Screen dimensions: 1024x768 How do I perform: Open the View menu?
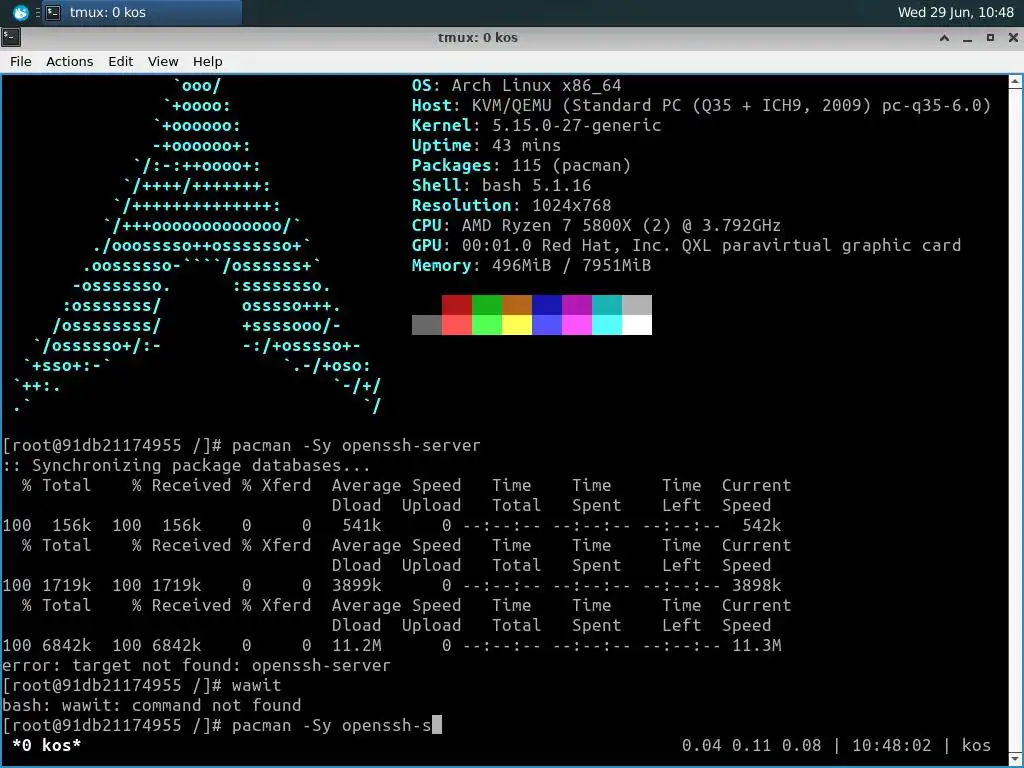click(163, 61)
